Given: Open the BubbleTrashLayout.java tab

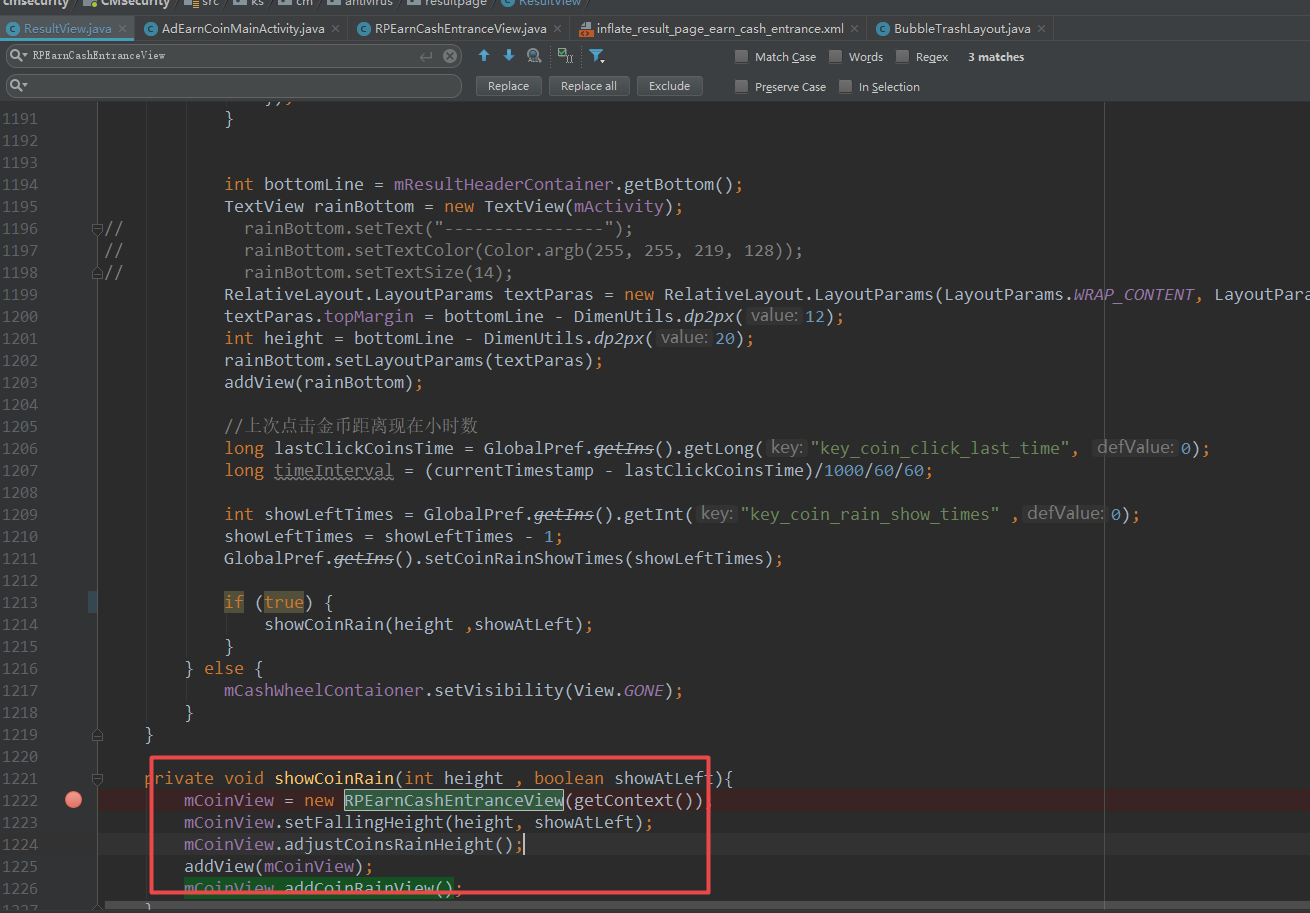Looking at the screenshot, I should click(x=961, y=29).
